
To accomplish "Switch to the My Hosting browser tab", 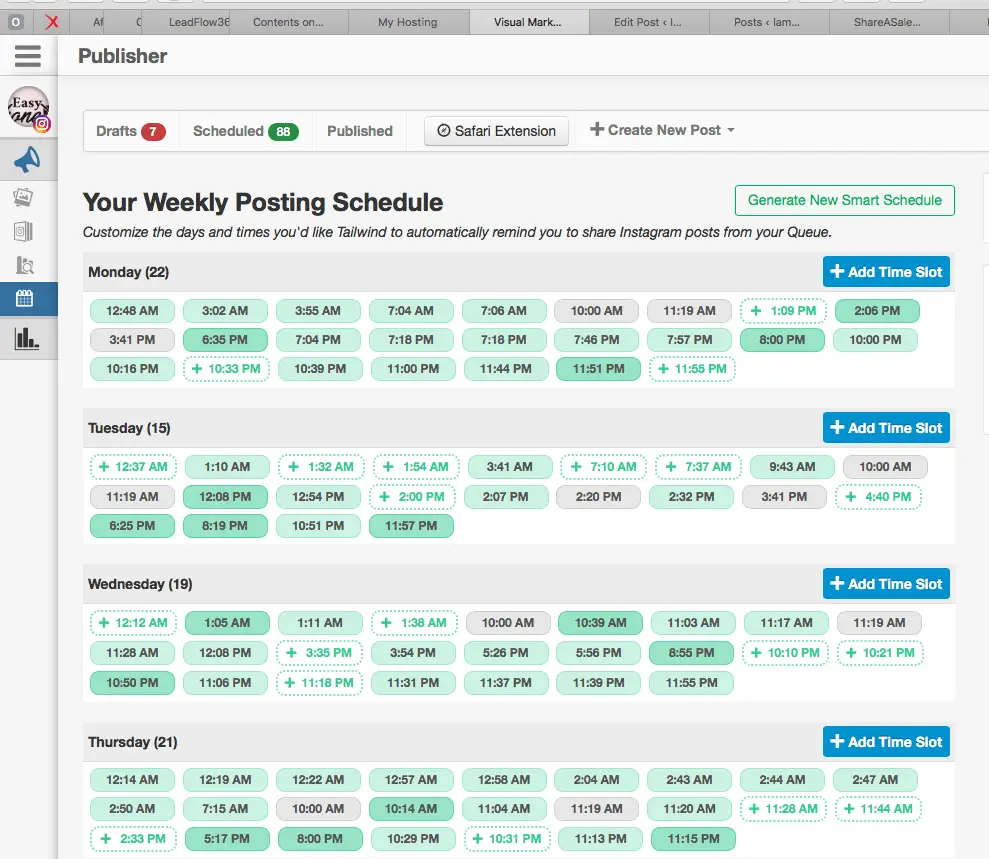I will coord(407,22).
